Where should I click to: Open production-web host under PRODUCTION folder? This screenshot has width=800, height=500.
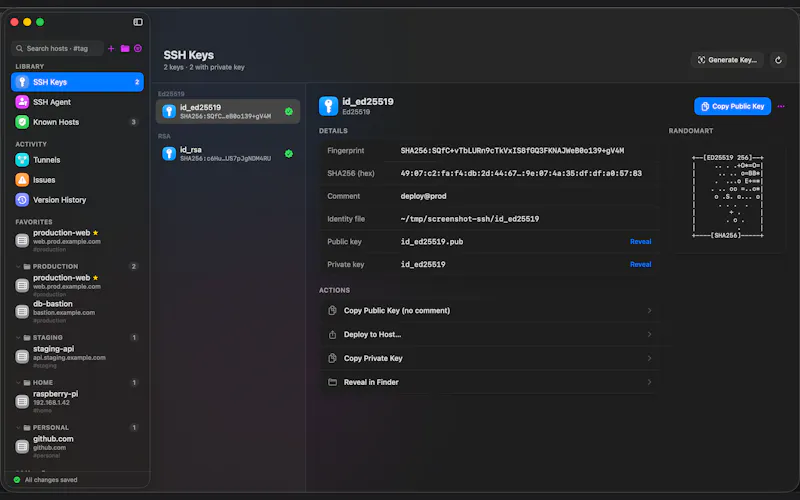tap(78, 286)
